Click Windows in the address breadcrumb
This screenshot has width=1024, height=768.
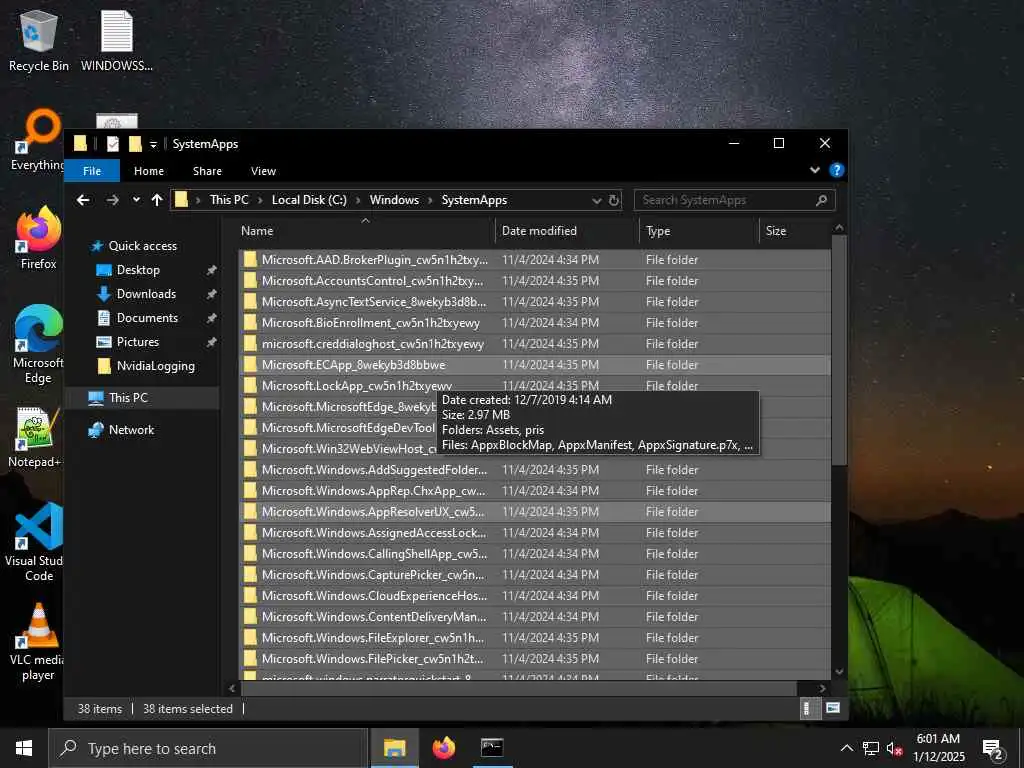[394, 200]
